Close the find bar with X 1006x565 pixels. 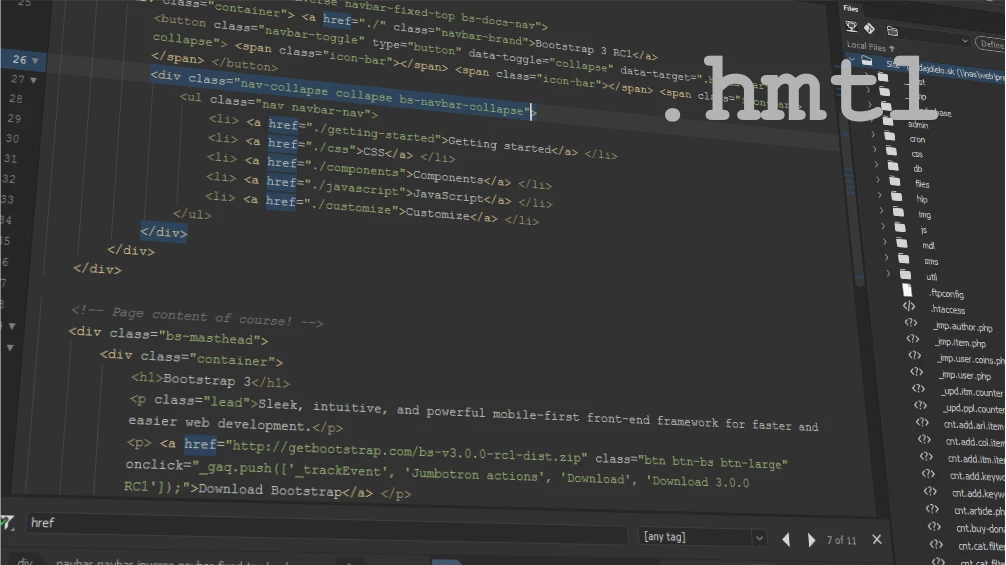(877, 540)
